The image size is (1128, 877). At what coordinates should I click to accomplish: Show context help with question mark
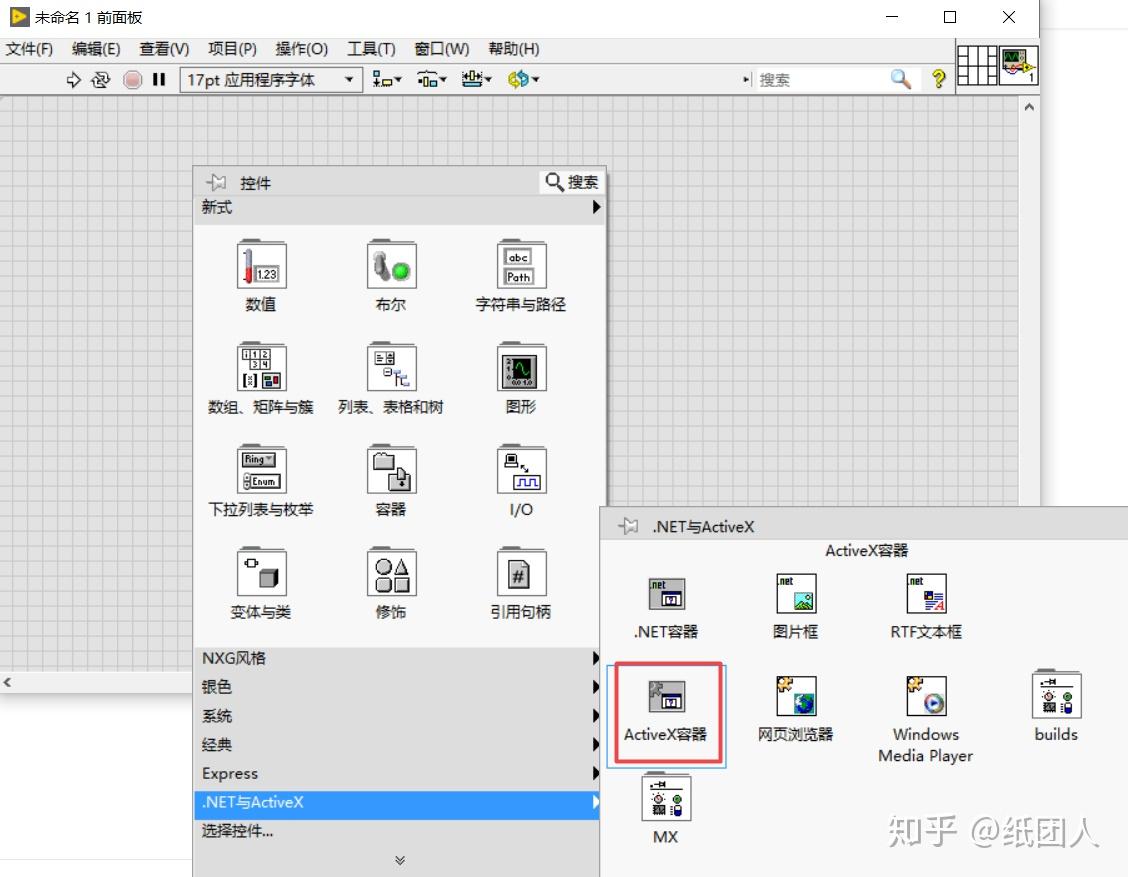click(938, 78)
